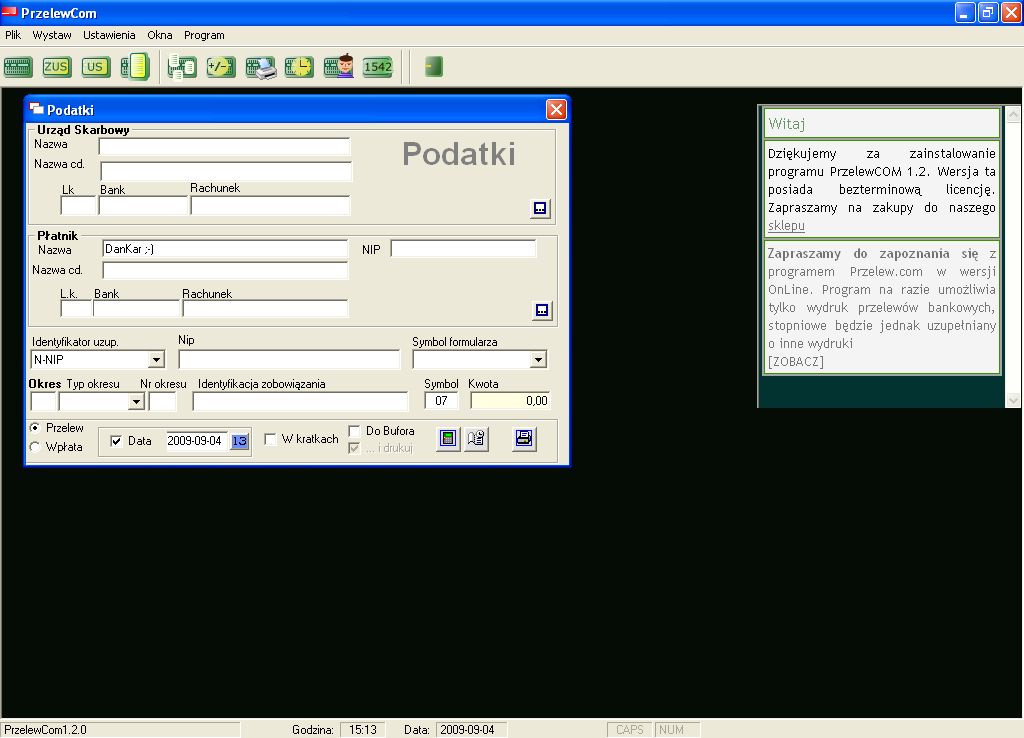The width and height of the screenshot is (1024, 738).
Task: Click the grayed i drukuj checkbox
Action: point(355,448)
